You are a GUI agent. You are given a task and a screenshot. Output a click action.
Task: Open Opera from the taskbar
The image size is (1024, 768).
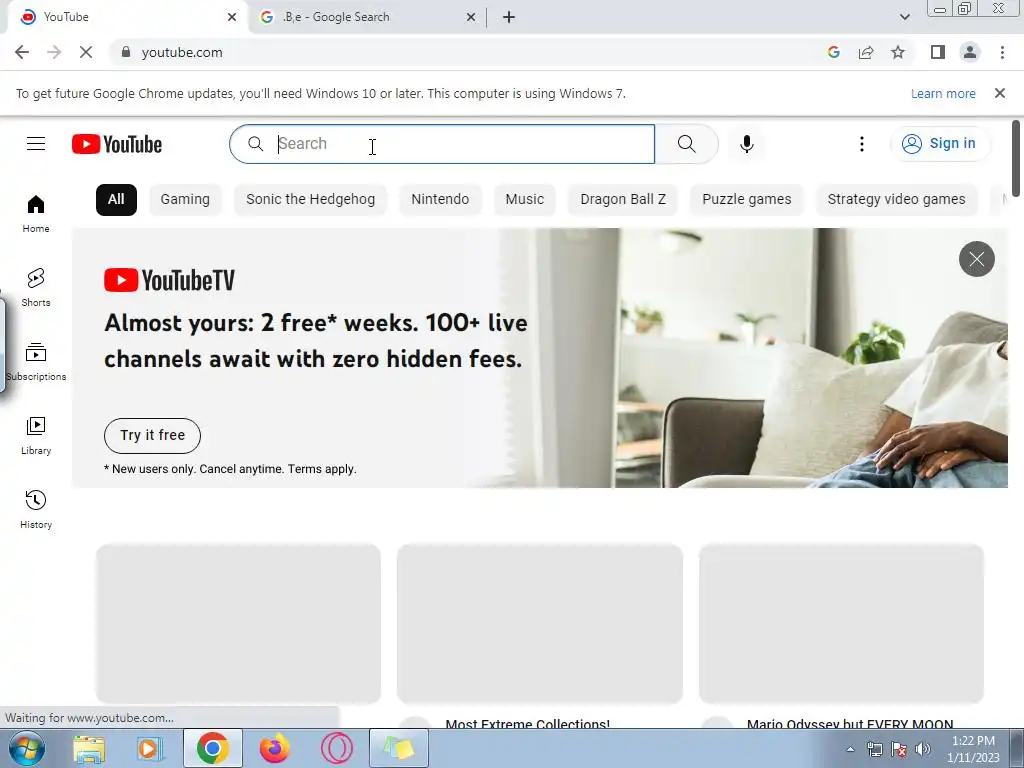pyautogui.click(x=336, y=748)
